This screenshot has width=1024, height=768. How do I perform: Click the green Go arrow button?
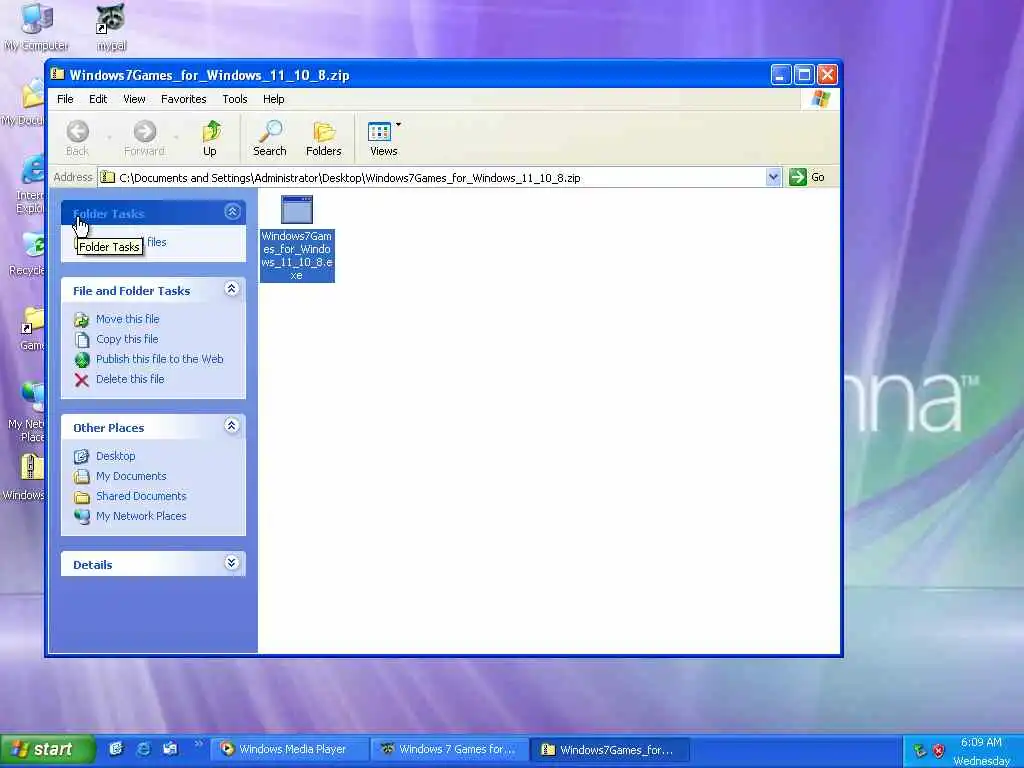[x=797, y=177]
